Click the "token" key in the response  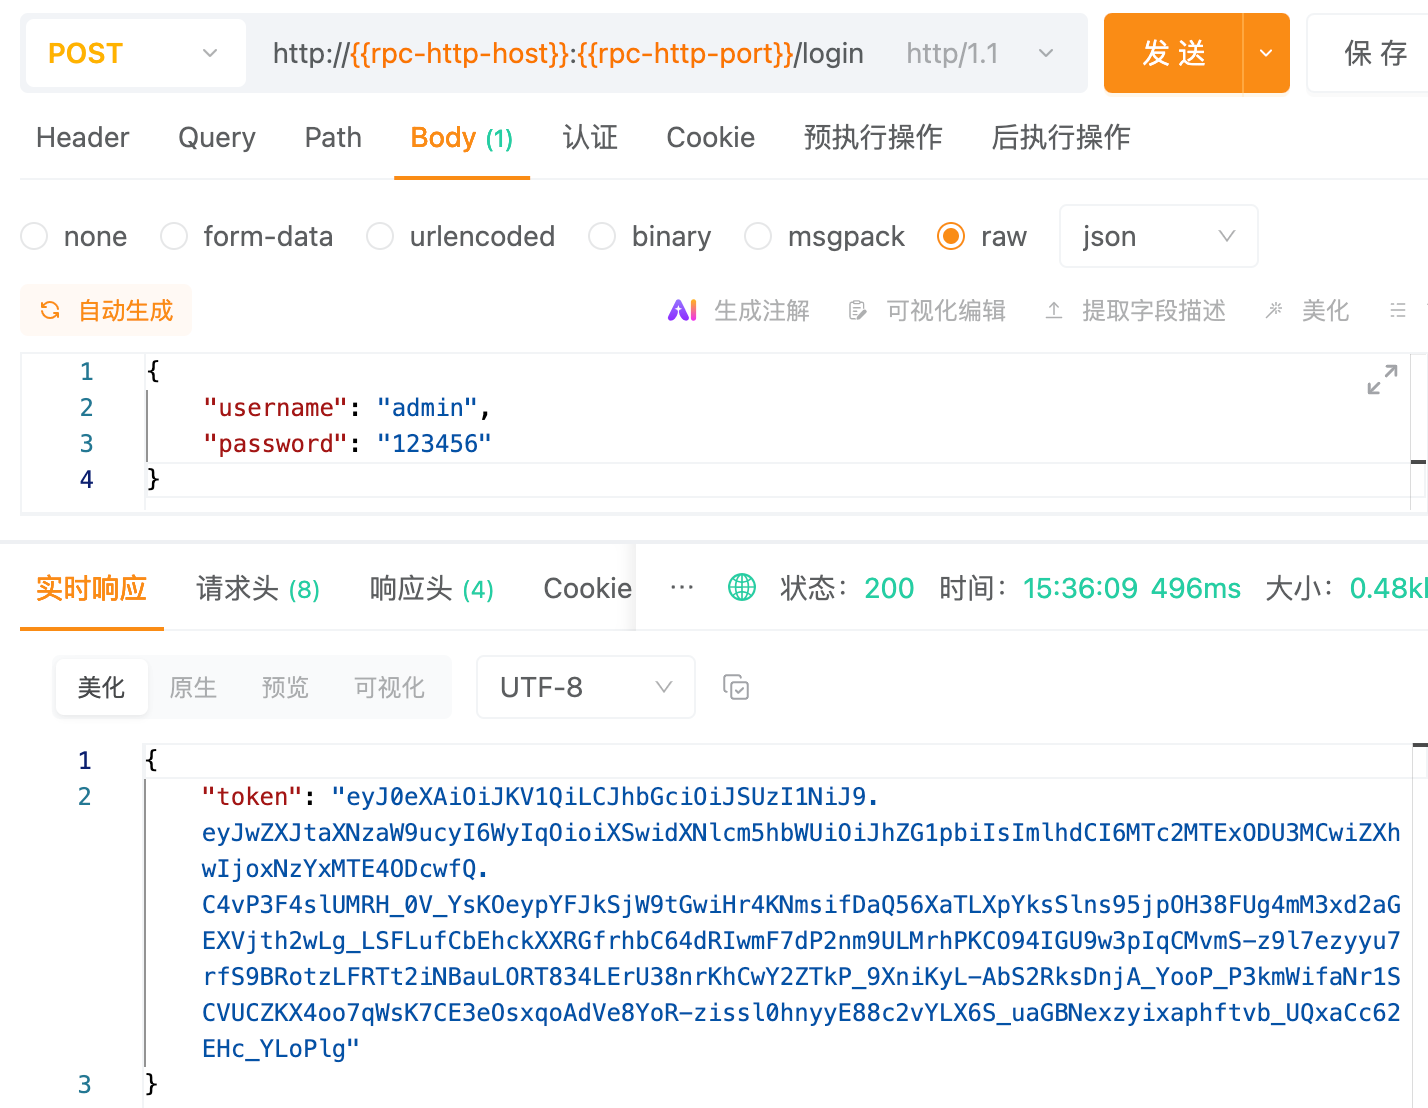click(252, 797)
